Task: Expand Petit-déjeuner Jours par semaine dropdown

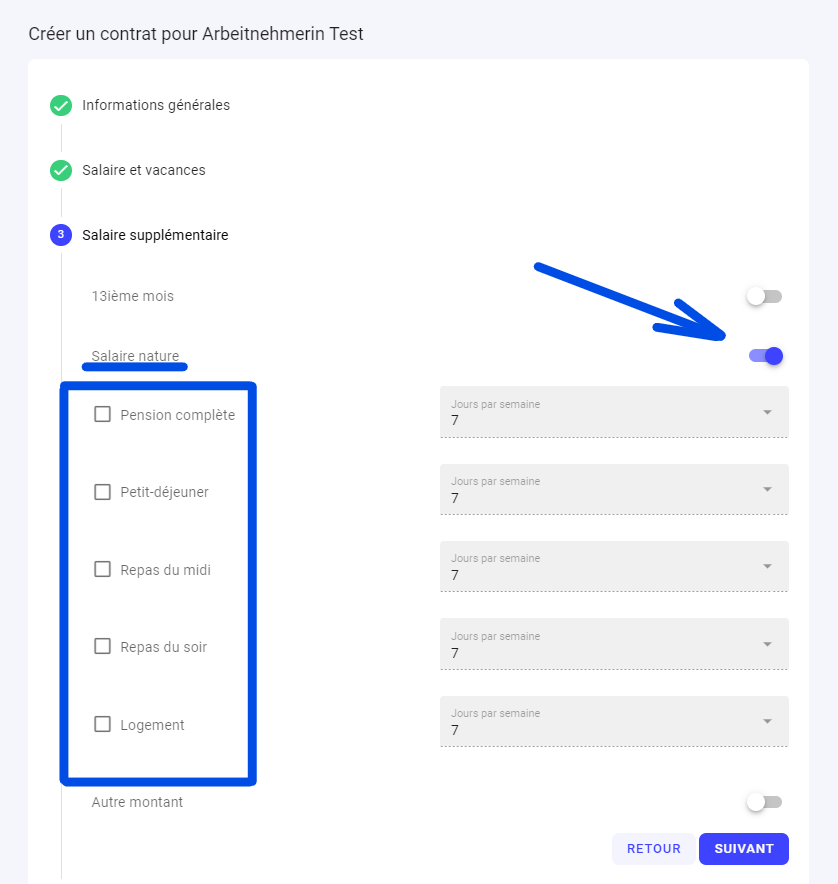Action: tap(614, 489)
